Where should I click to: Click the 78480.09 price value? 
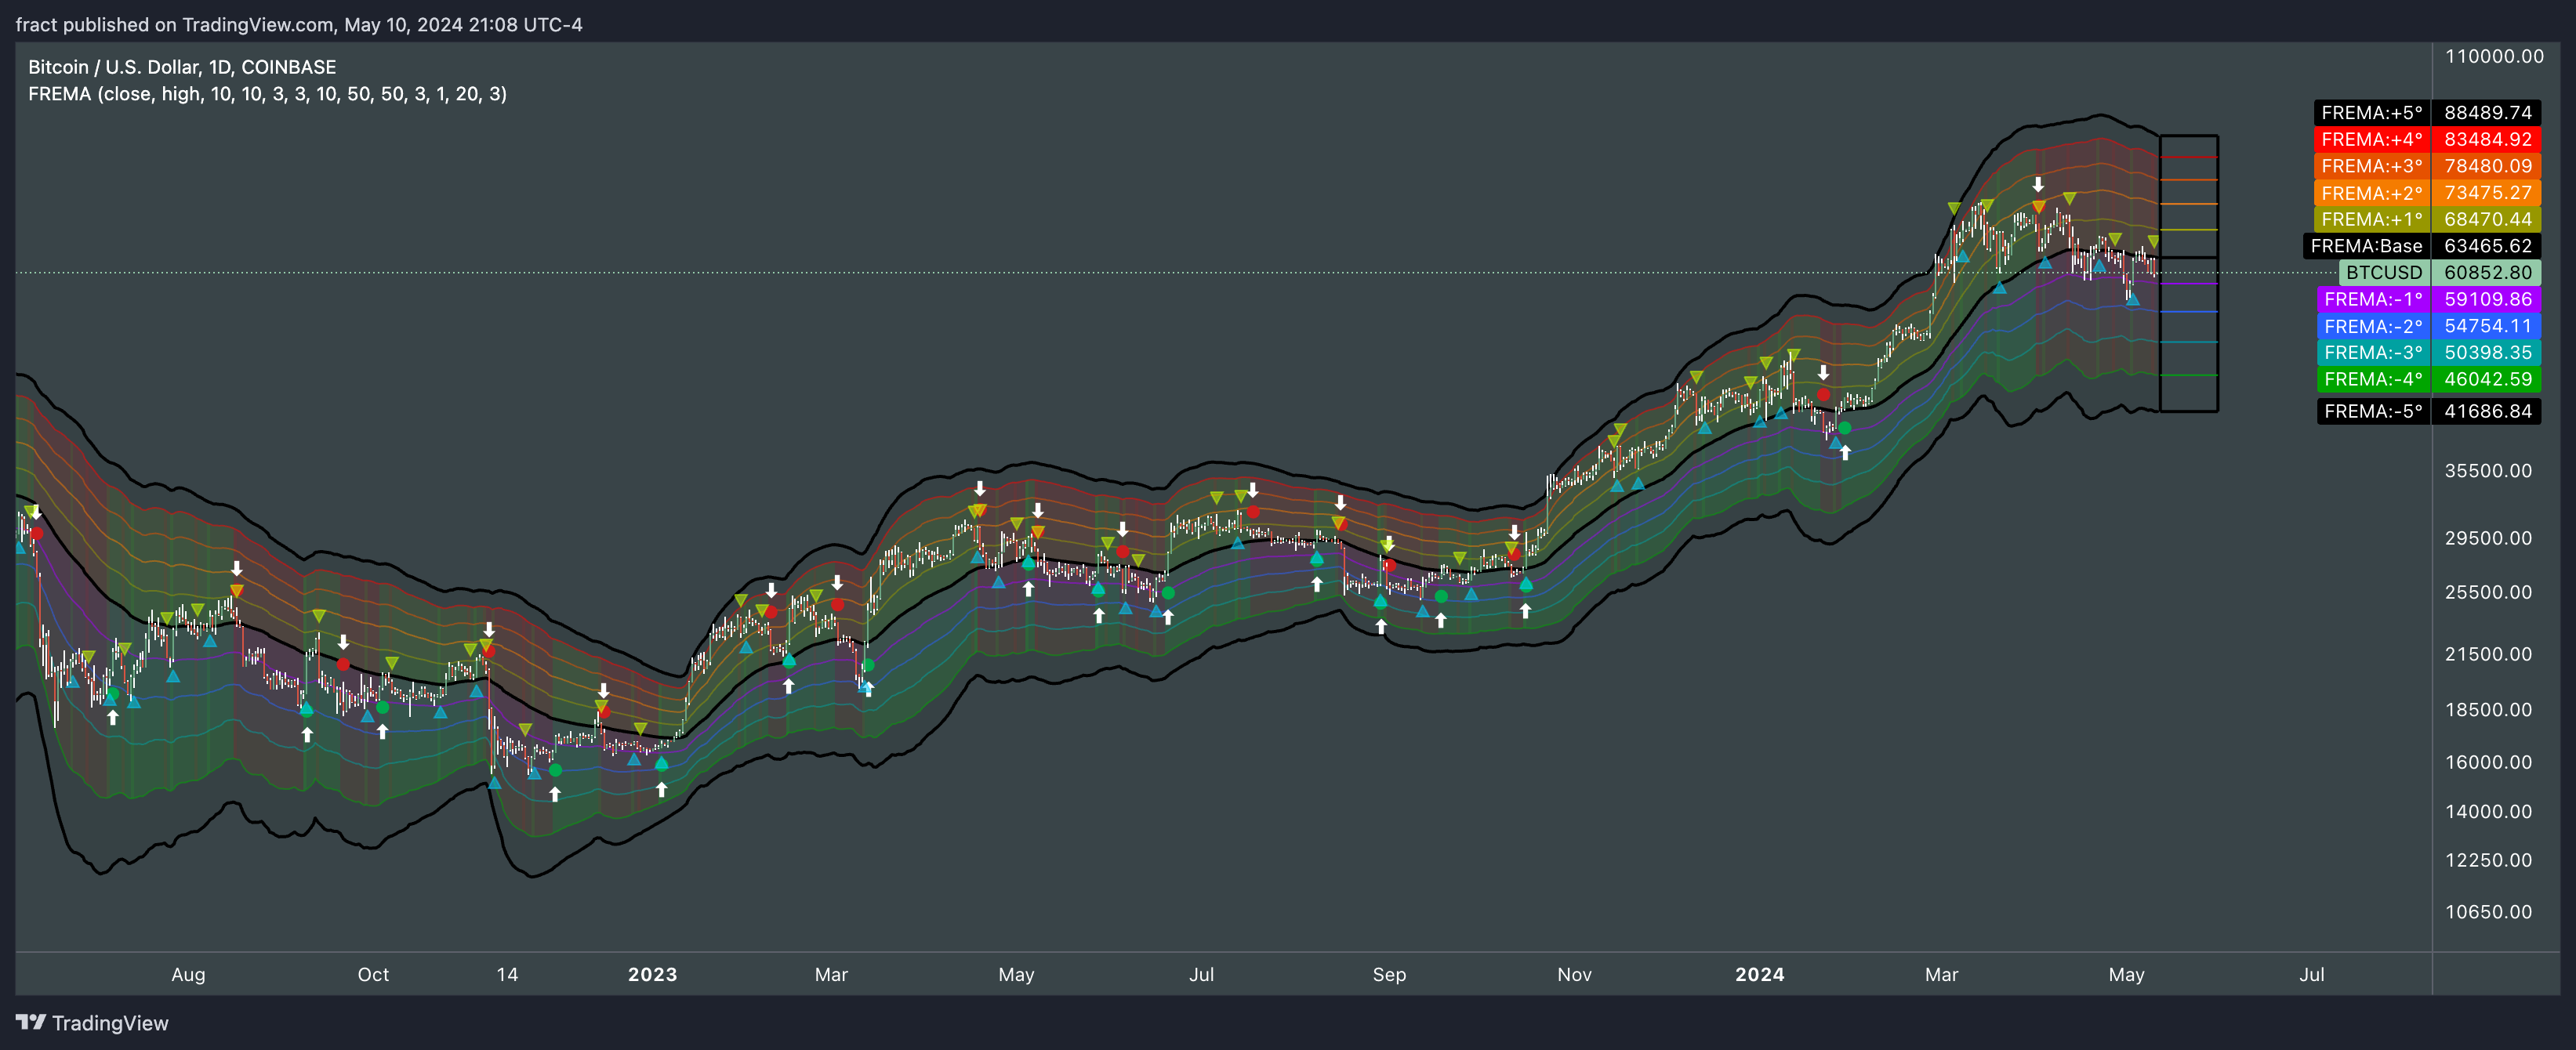coord(2487,166)
